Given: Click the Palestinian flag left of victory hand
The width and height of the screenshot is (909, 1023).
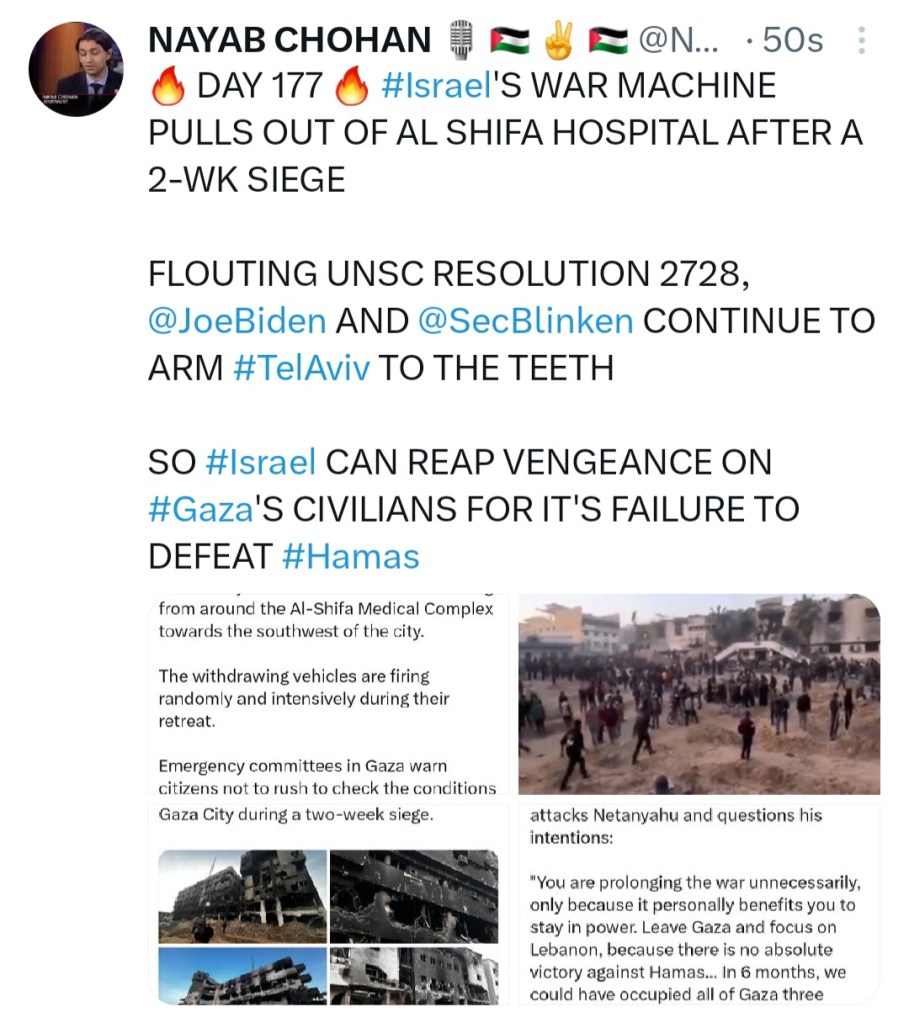Looking at the screenshot, I should pos(510,41).
